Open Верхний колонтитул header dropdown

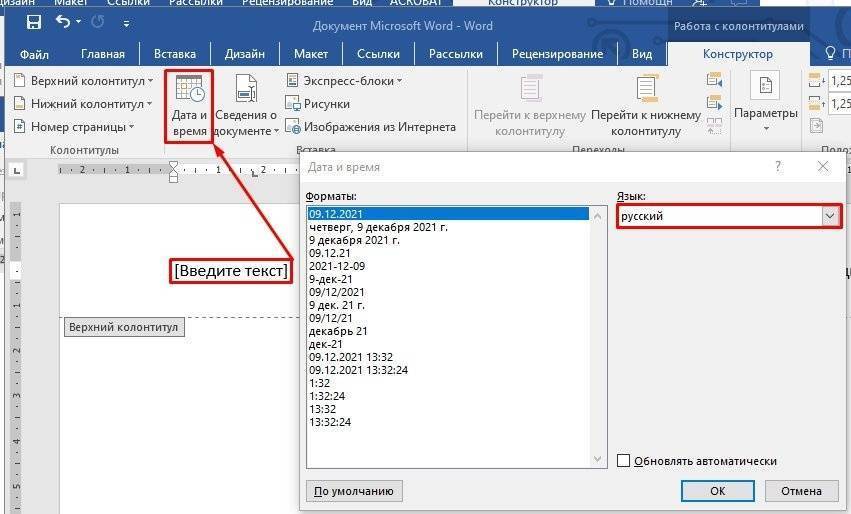(84, 80)
